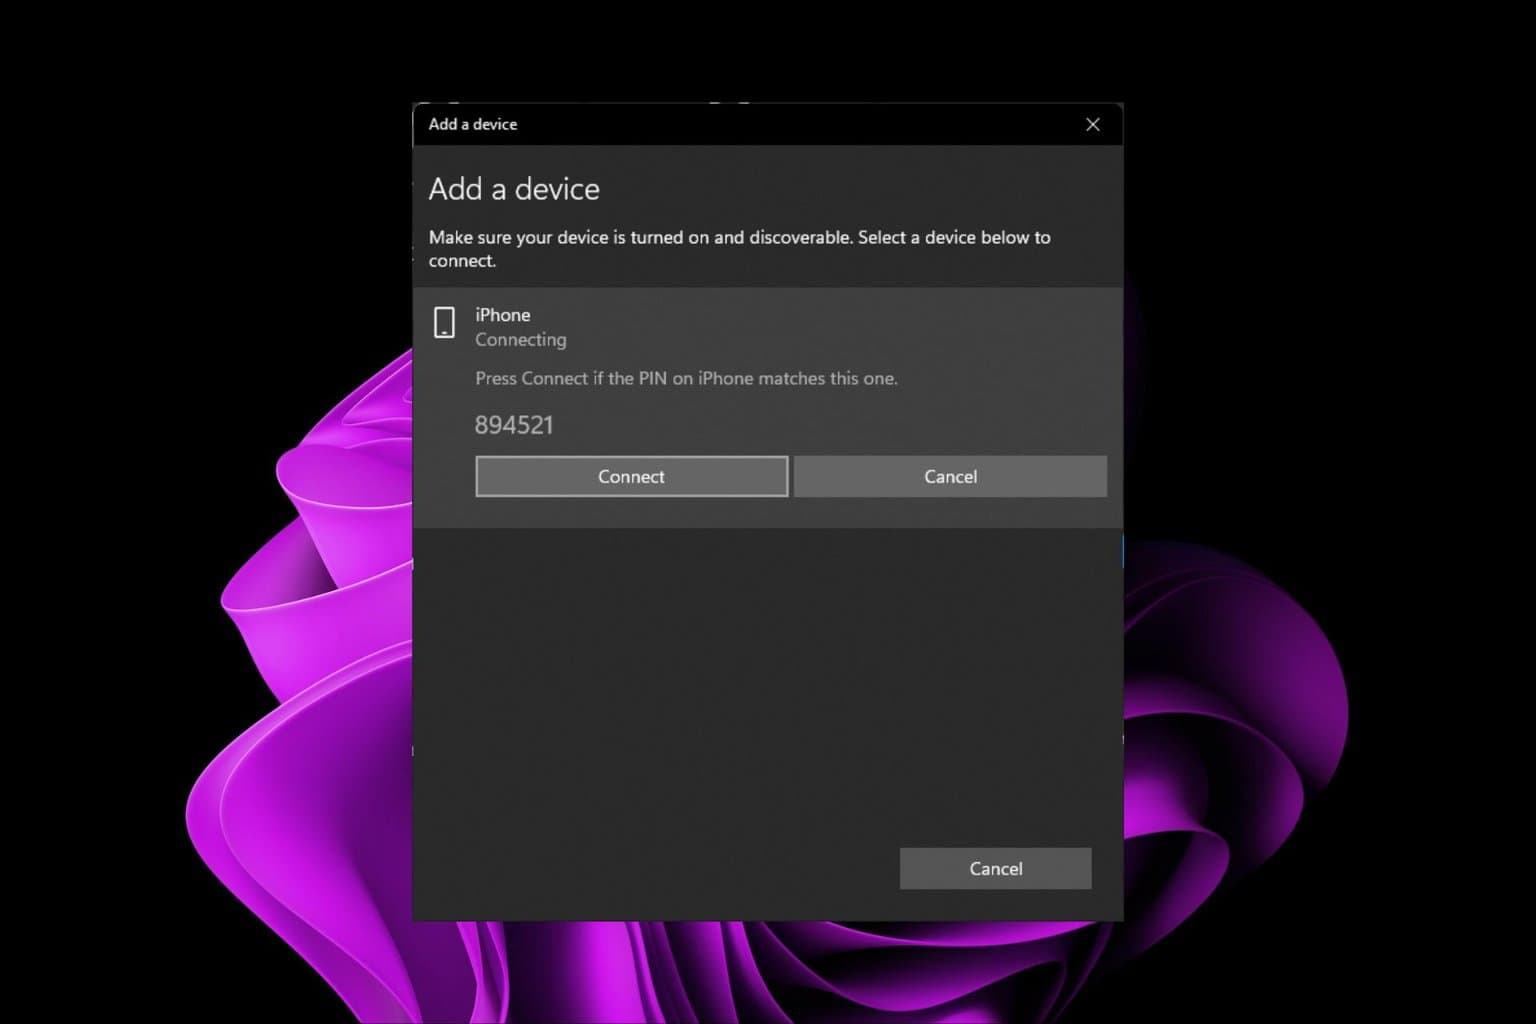Select the iPhone device name

[x=502, y=315]
